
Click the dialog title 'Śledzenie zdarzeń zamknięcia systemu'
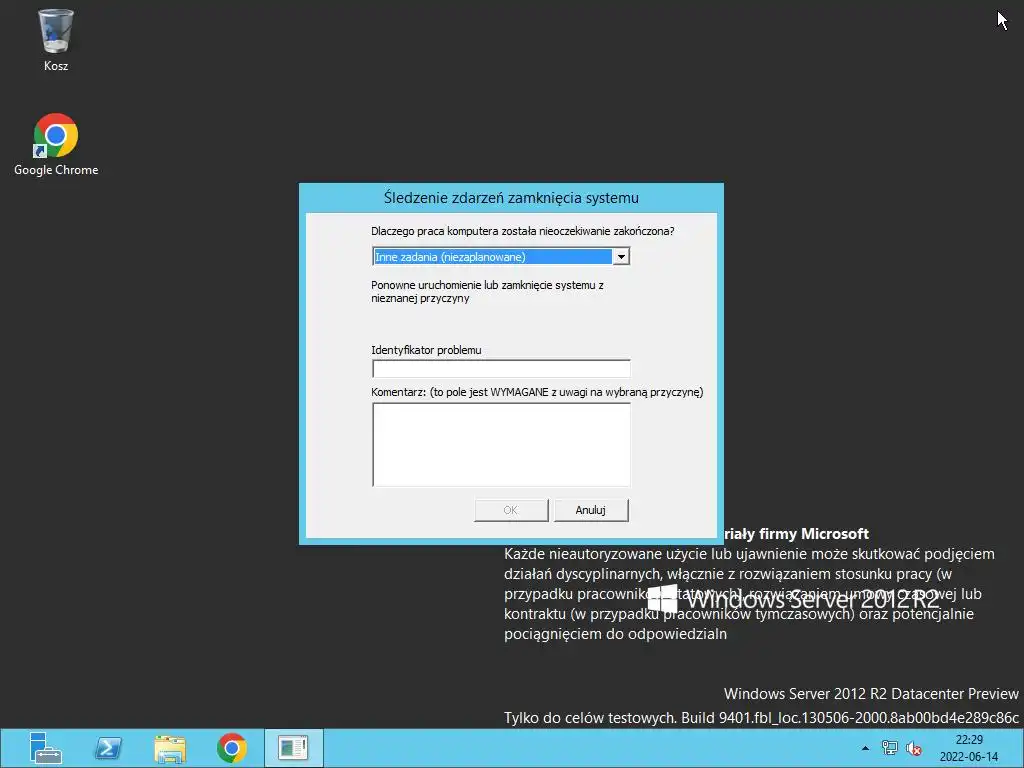pyautogui.click(x=511, y=198)
